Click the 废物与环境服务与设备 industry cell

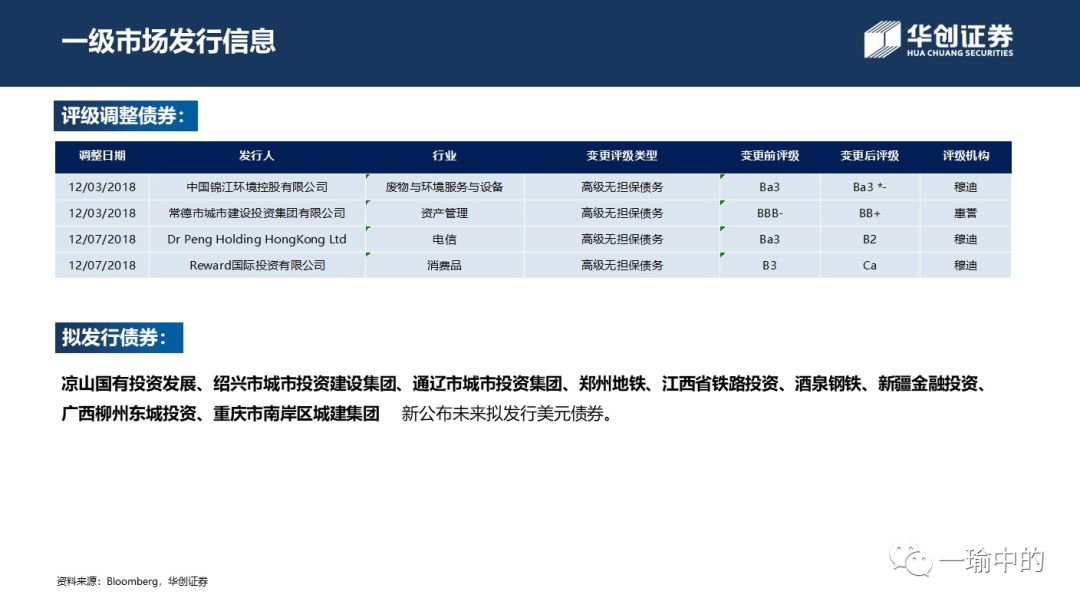point(444,187)
